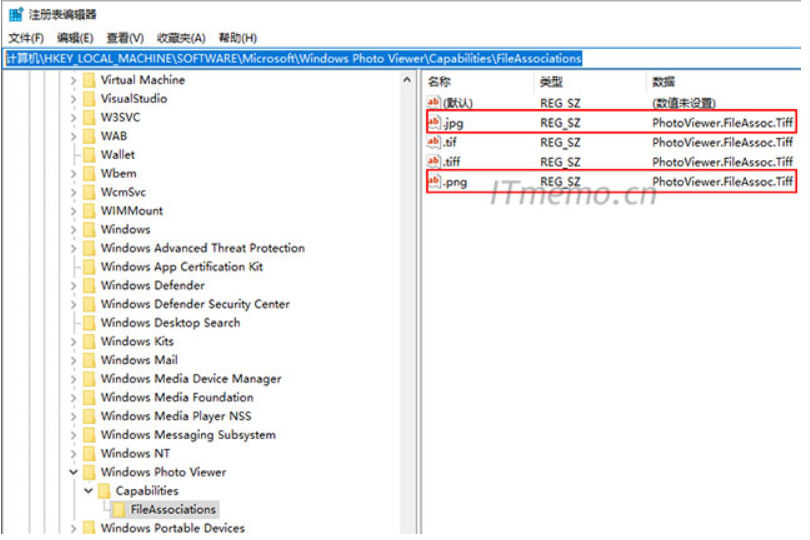Click the .png string value icon
This screenshot has height=540, width=810.
[433, 181]
